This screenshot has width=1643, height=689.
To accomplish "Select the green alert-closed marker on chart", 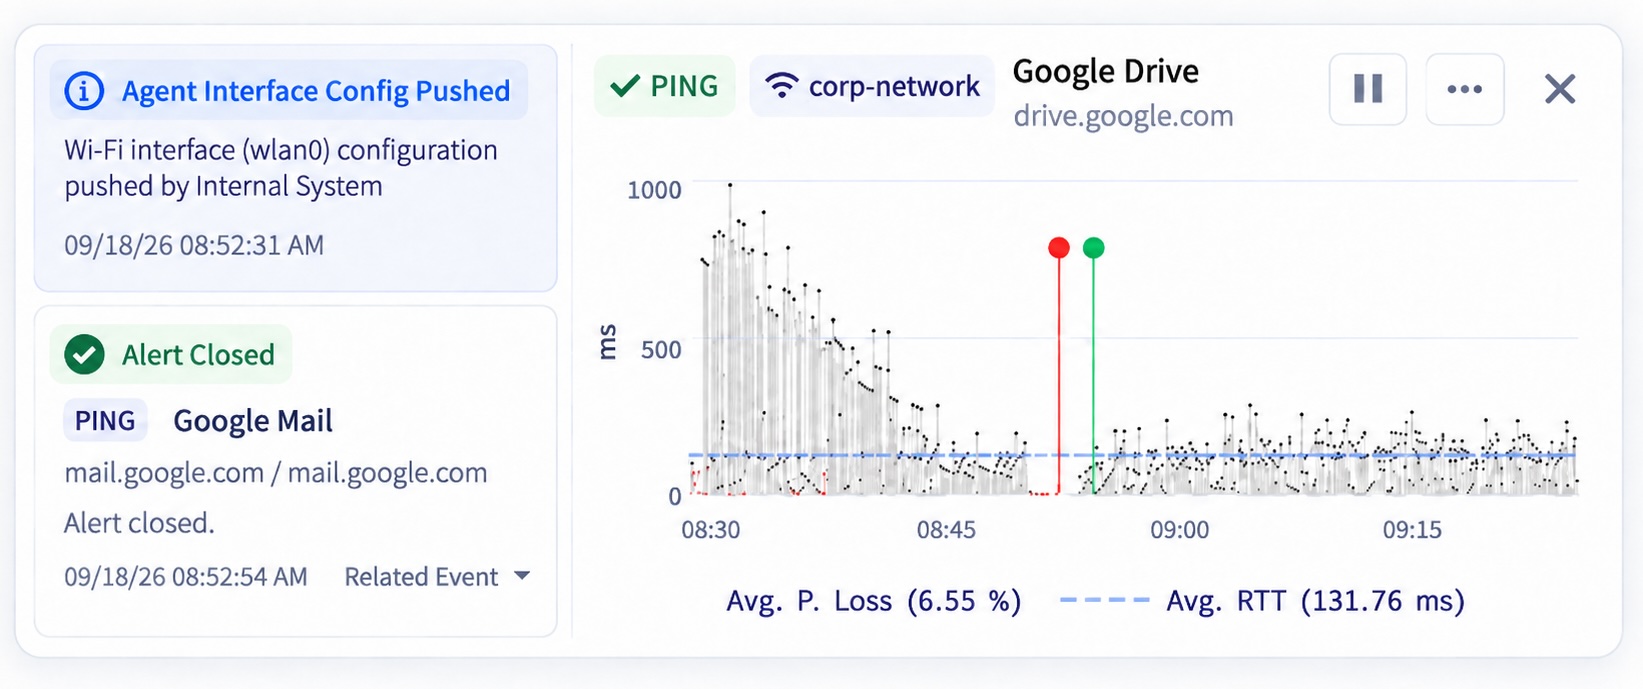I will (1094, 248).
